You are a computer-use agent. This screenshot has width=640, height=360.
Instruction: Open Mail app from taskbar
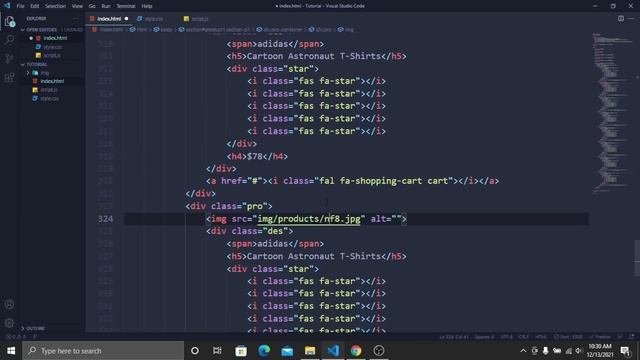[287, 351]
